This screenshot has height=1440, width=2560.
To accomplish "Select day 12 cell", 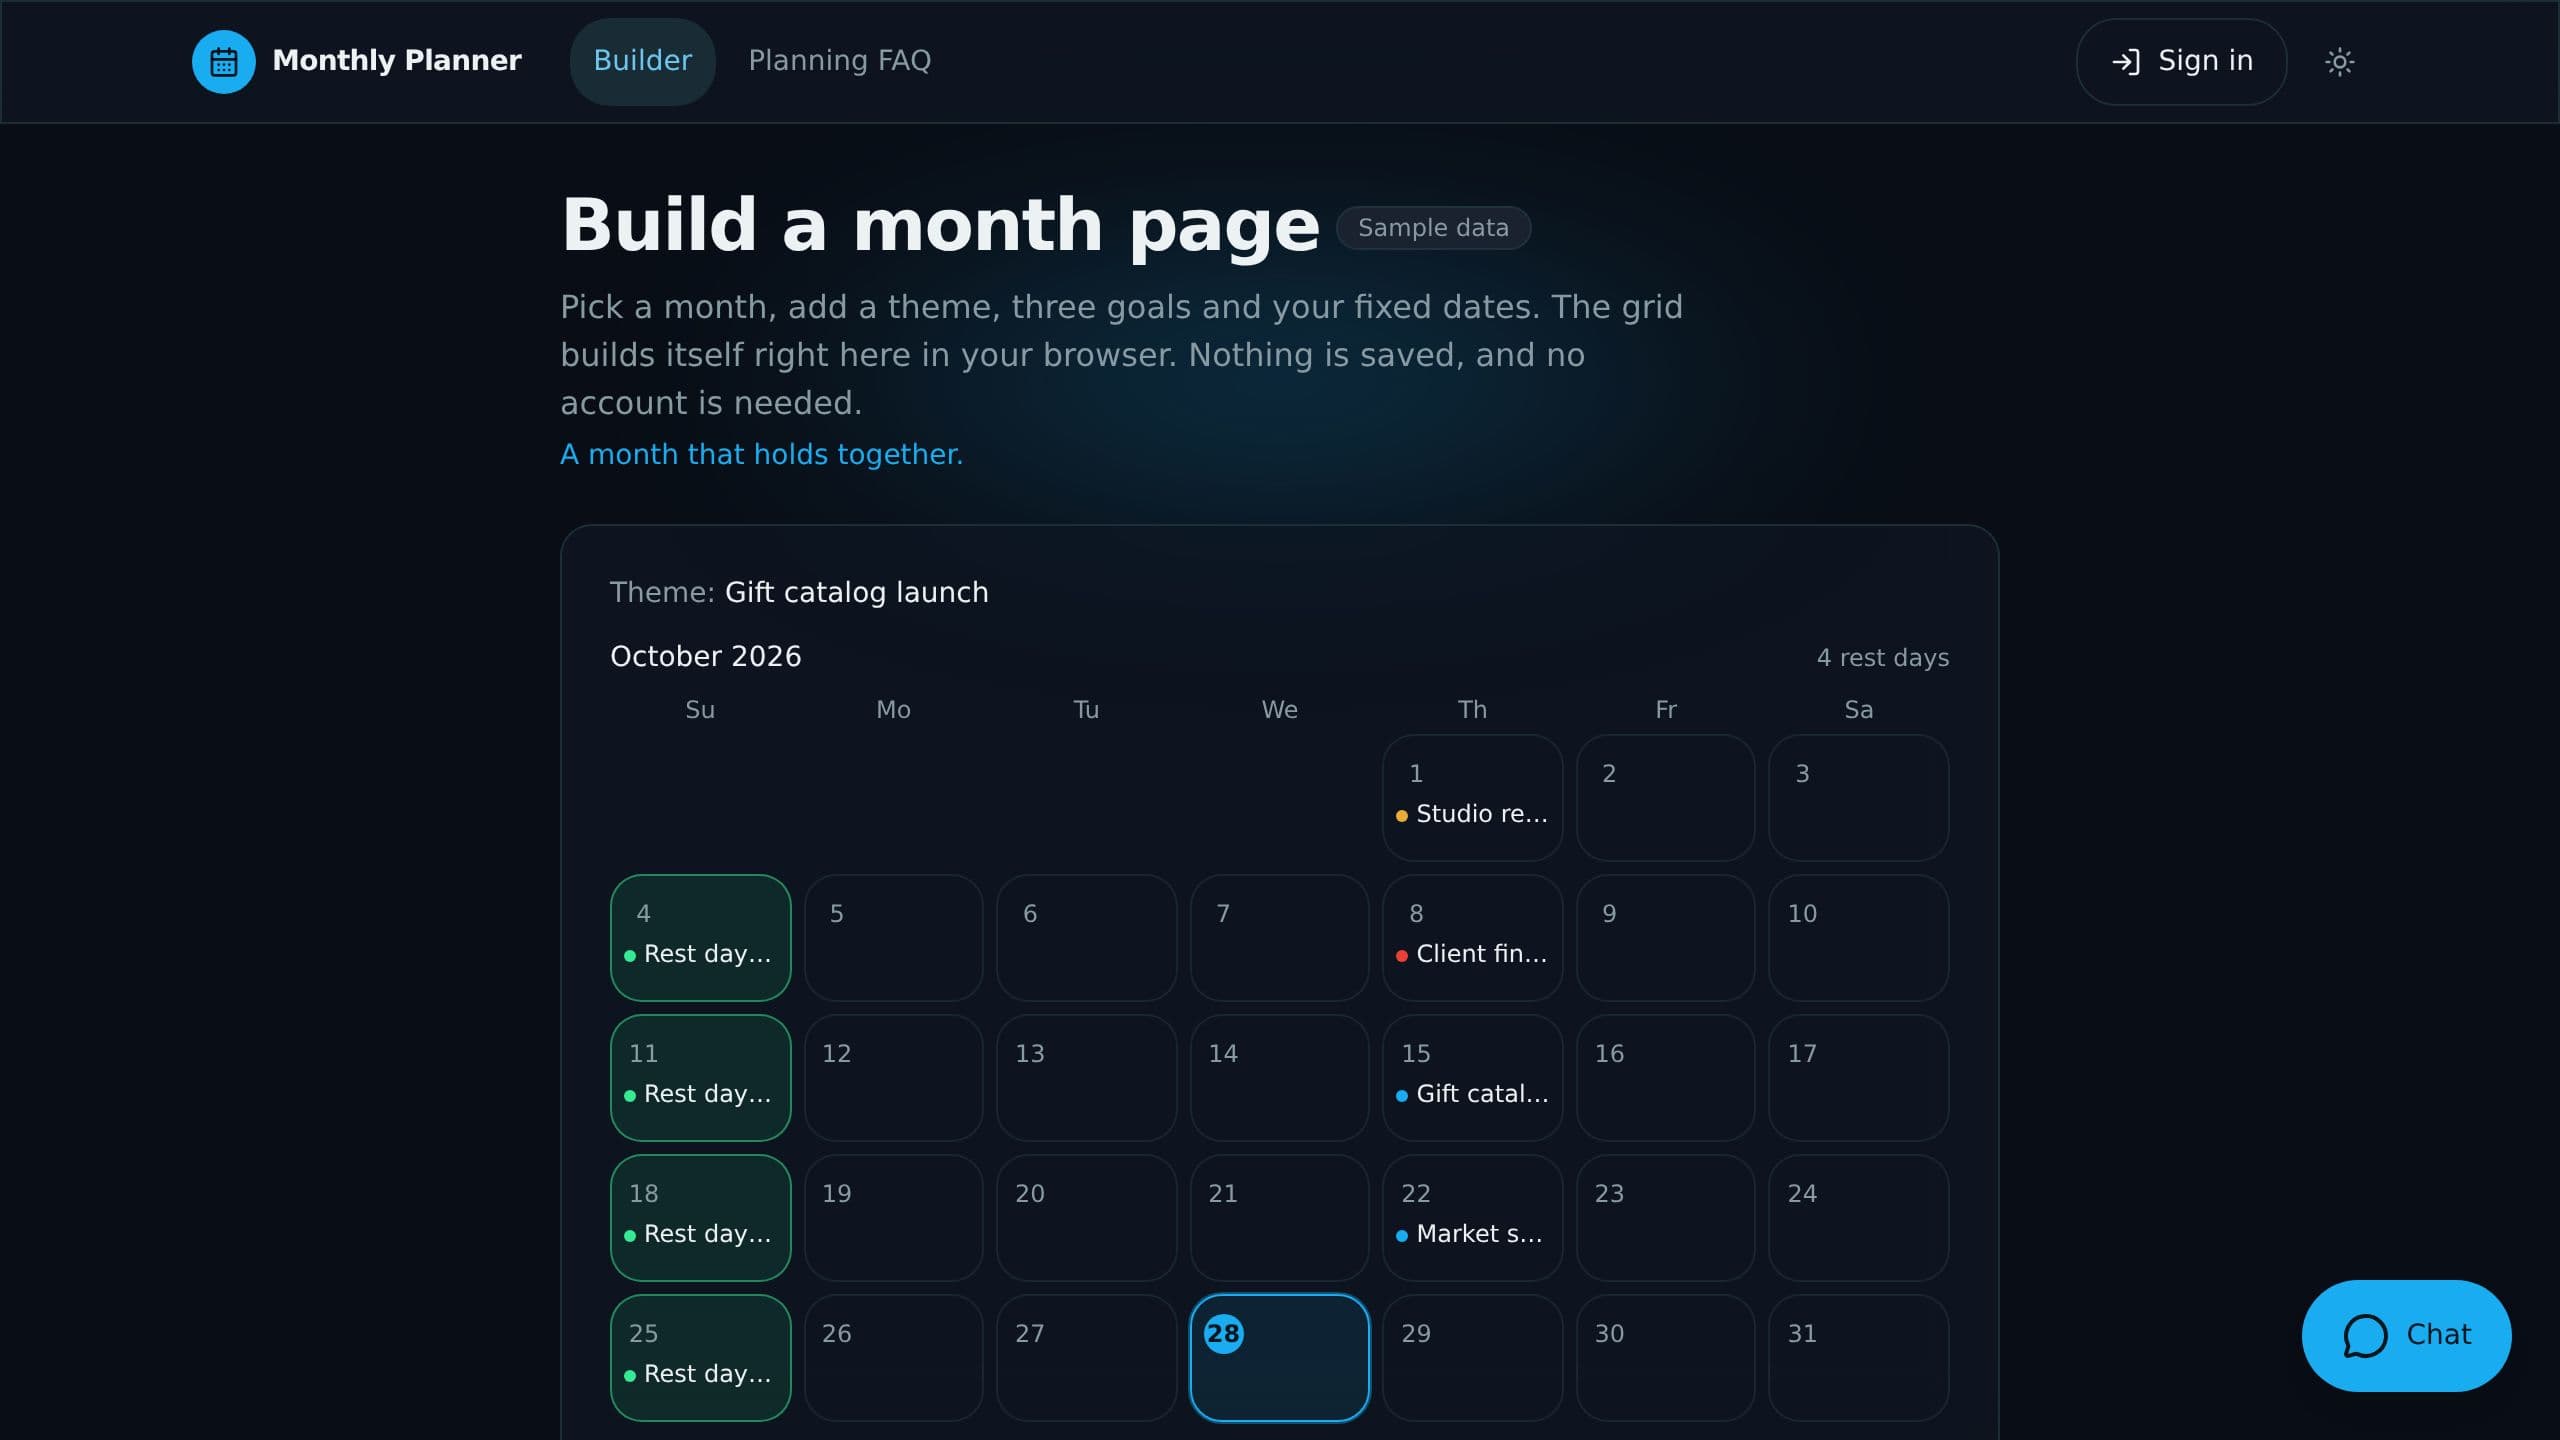I will pyautogui.click(x=893, y=1077).
